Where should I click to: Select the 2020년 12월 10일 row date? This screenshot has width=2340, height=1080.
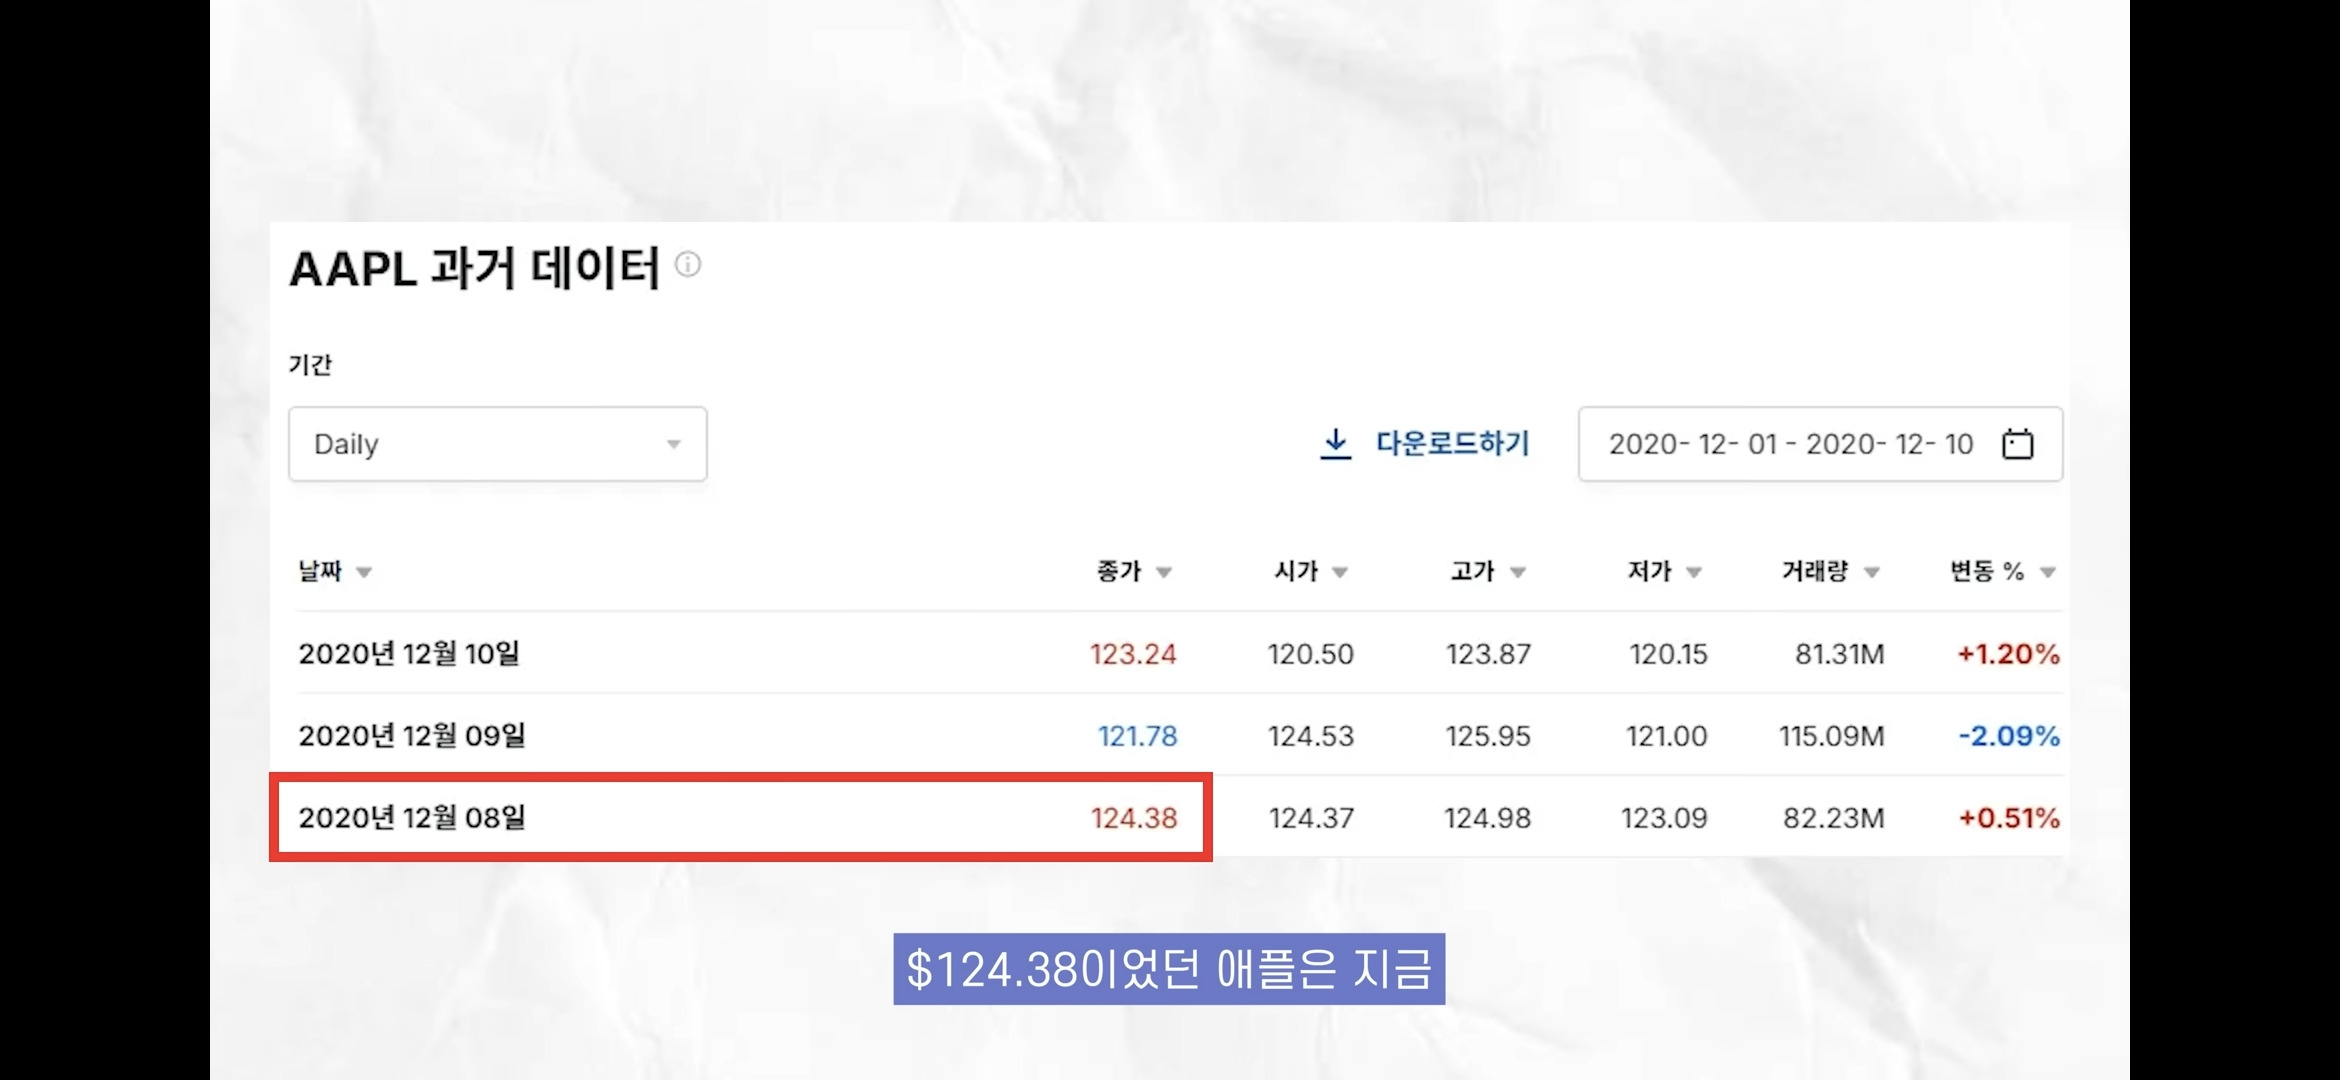click(x=409, y=654)
